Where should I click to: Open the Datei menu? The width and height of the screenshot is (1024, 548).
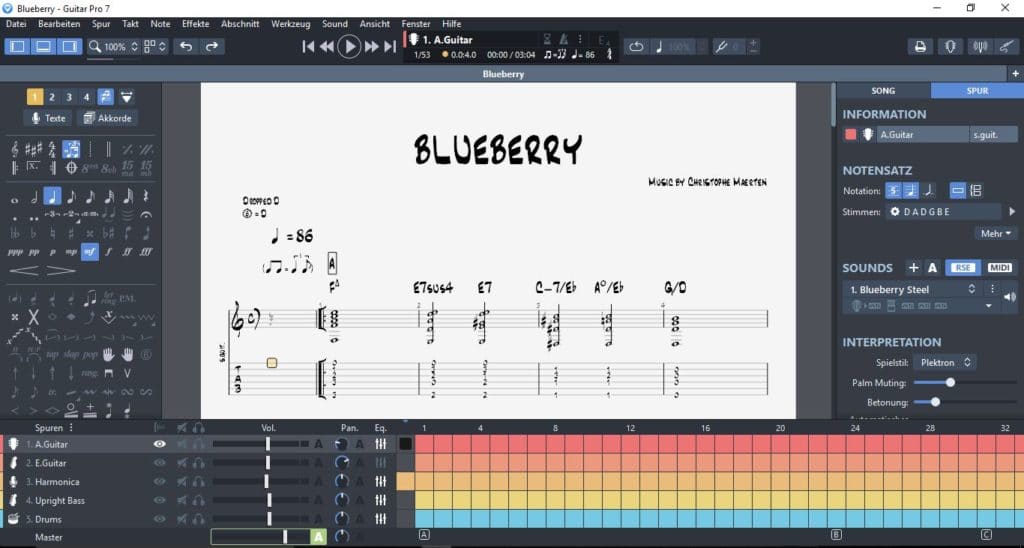tap(16, 24)
